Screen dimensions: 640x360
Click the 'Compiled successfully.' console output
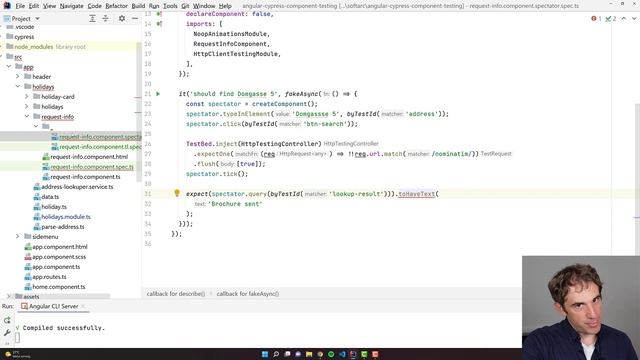[64, 328]
